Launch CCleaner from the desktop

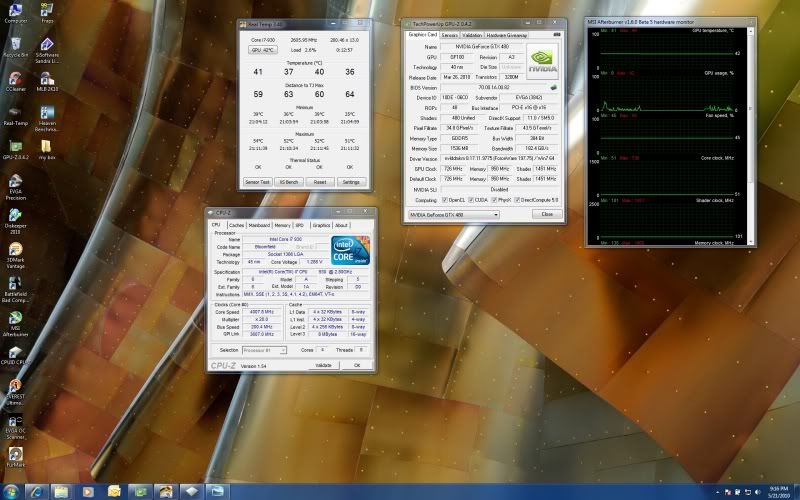(15, 81)
